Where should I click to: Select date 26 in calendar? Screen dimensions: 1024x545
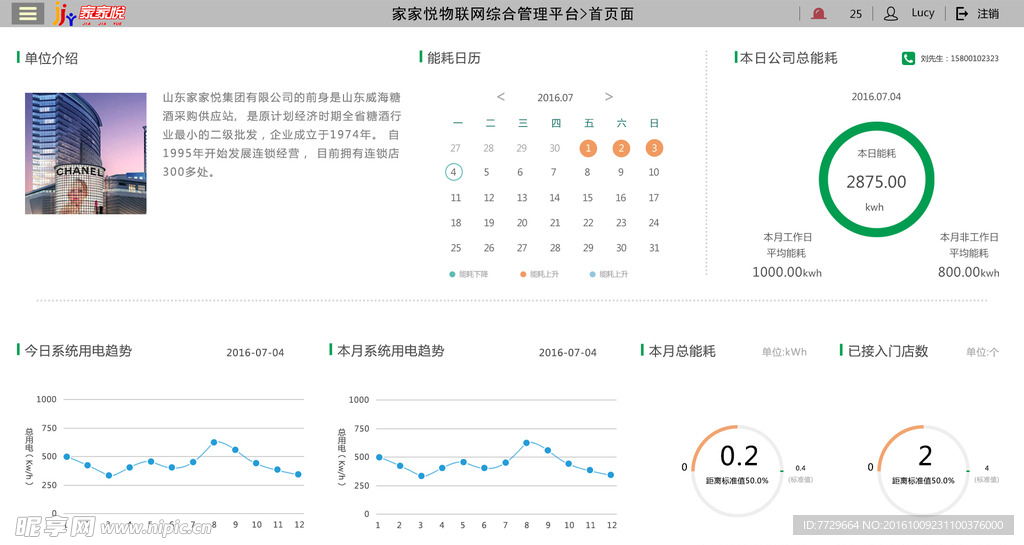click(488, 248)
